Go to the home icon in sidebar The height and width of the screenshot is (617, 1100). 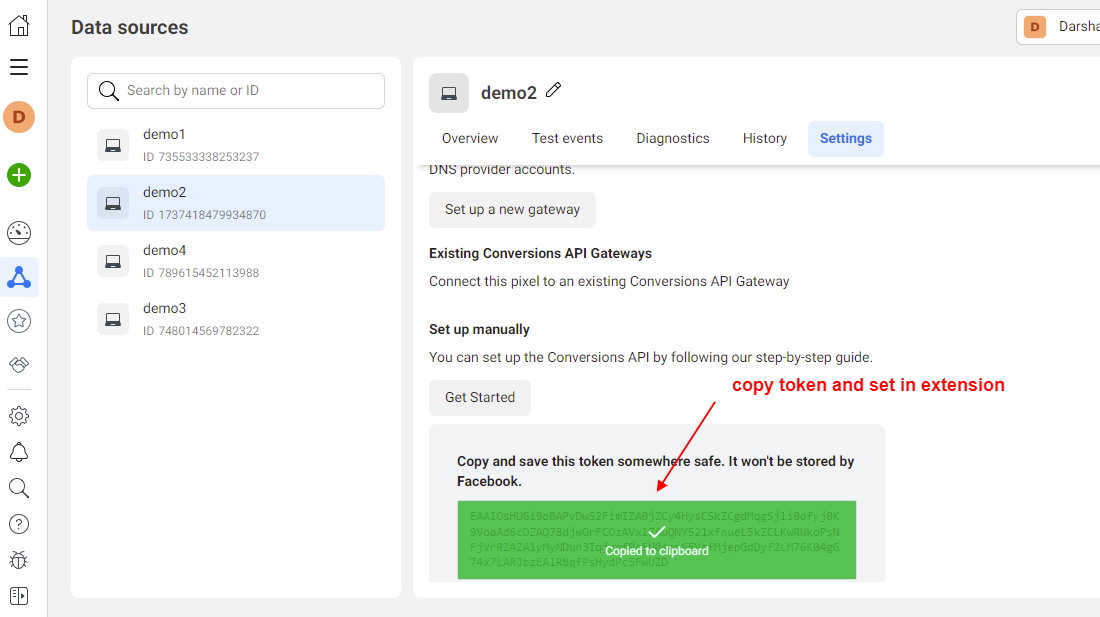click(x=19, y=26)
